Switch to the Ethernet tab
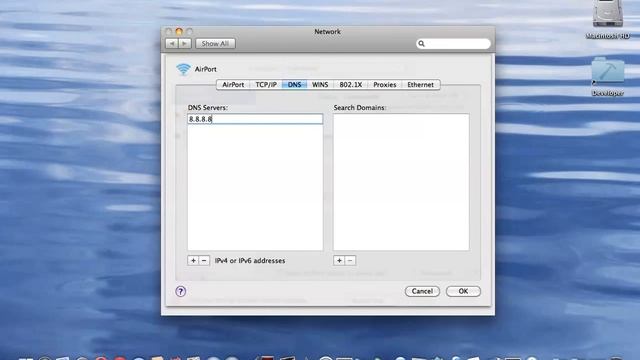640x360 pixels. (420, 84)
